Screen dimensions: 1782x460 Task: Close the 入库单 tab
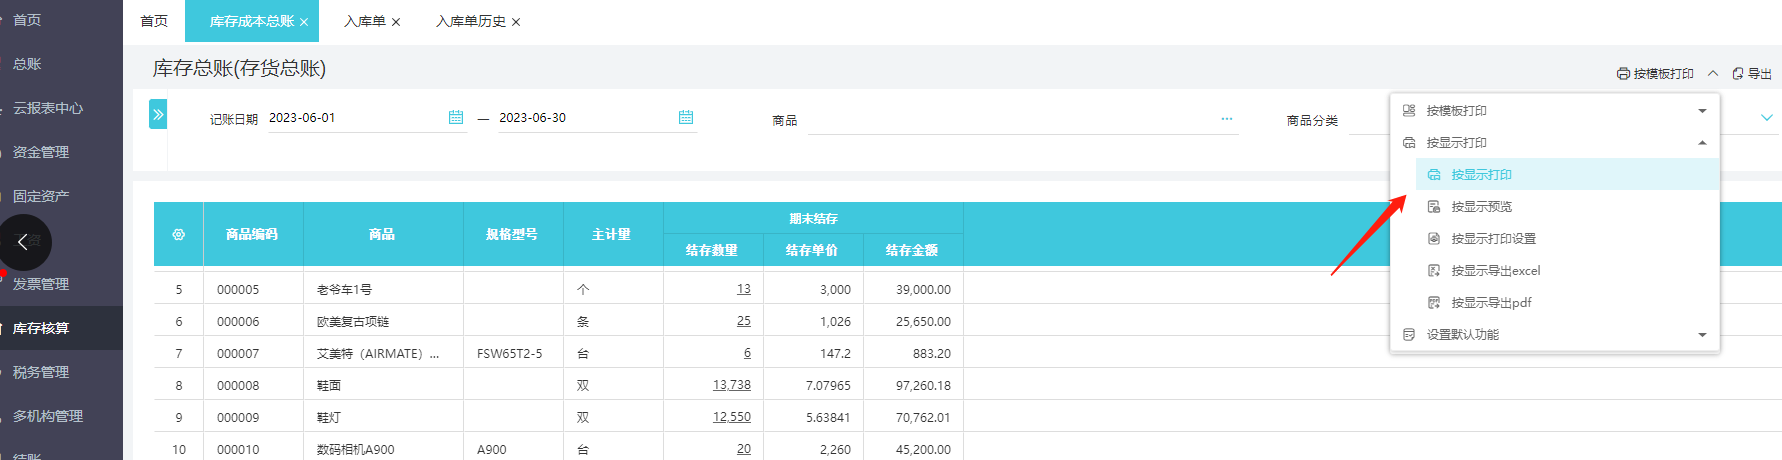point(396,22)
